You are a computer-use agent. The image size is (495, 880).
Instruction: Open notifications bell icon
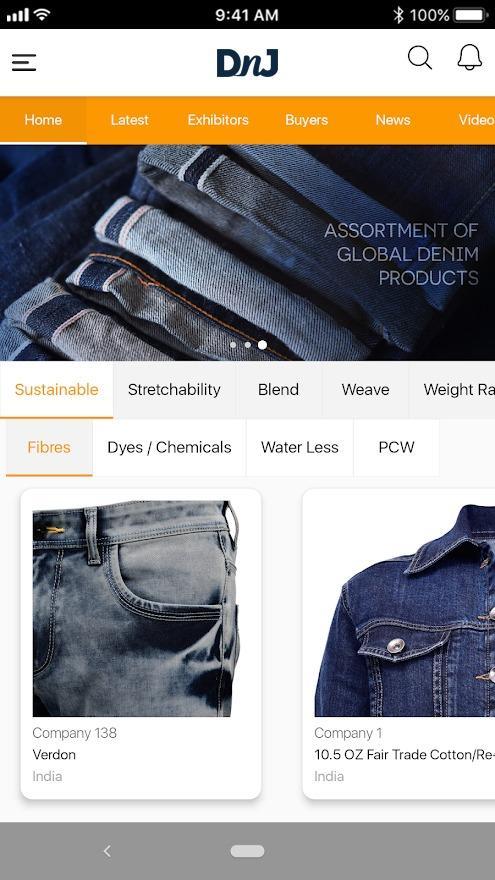pos(470,57)
